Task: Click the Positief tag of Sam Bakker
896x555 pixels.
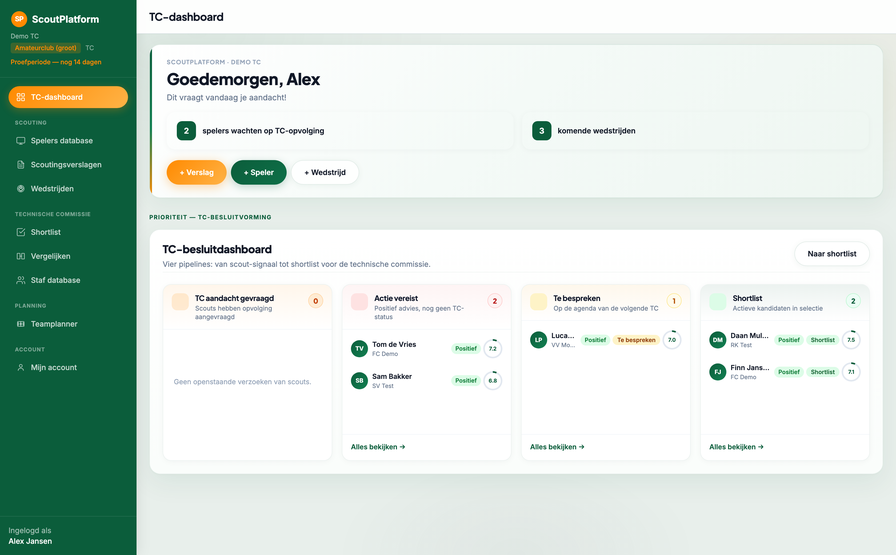Action: 466,381
